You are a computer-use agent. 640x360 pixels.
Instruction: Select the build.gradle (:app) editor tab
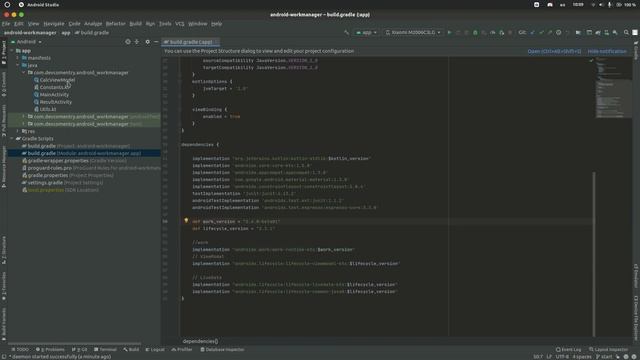(191, 42)
